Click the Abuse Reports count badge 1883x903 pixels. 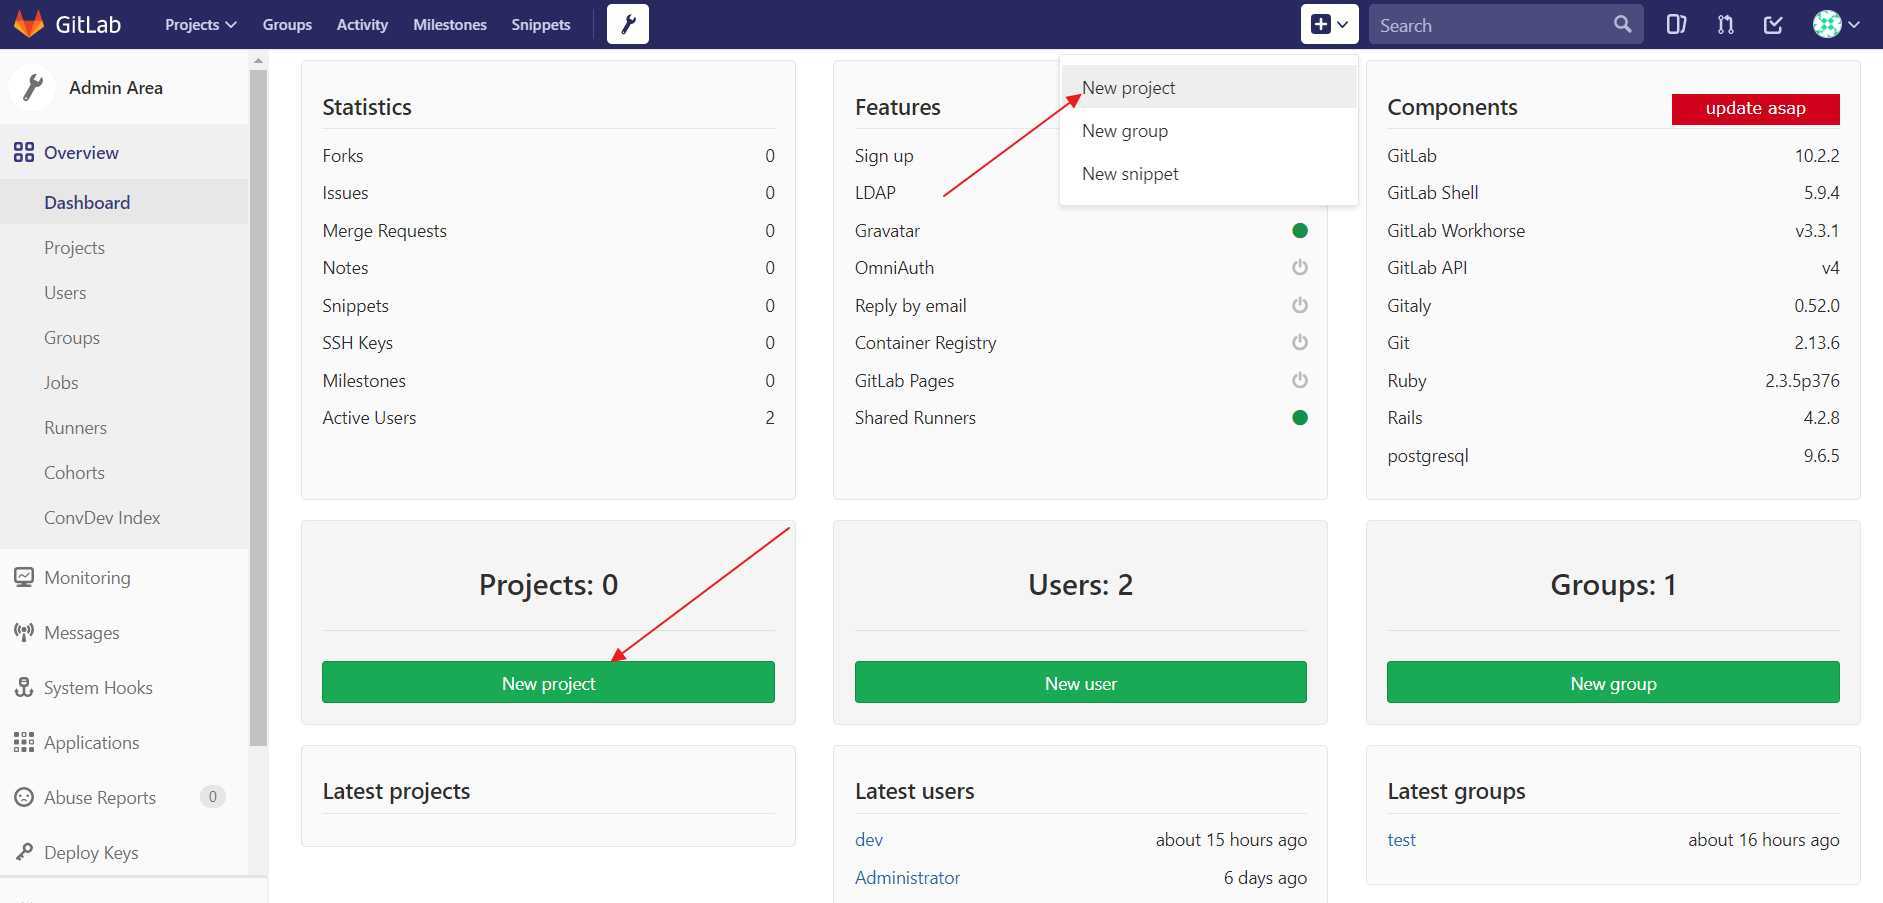[212, 797]
